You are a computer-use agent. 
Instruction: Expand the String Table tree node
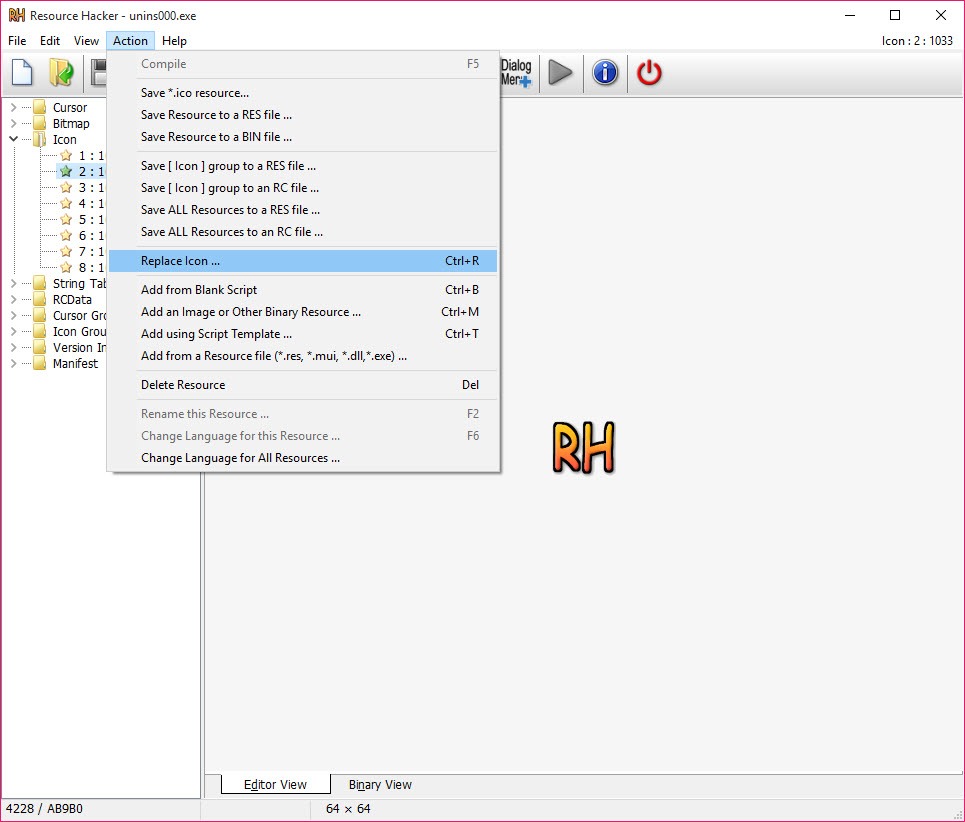[x=14, y=284]
